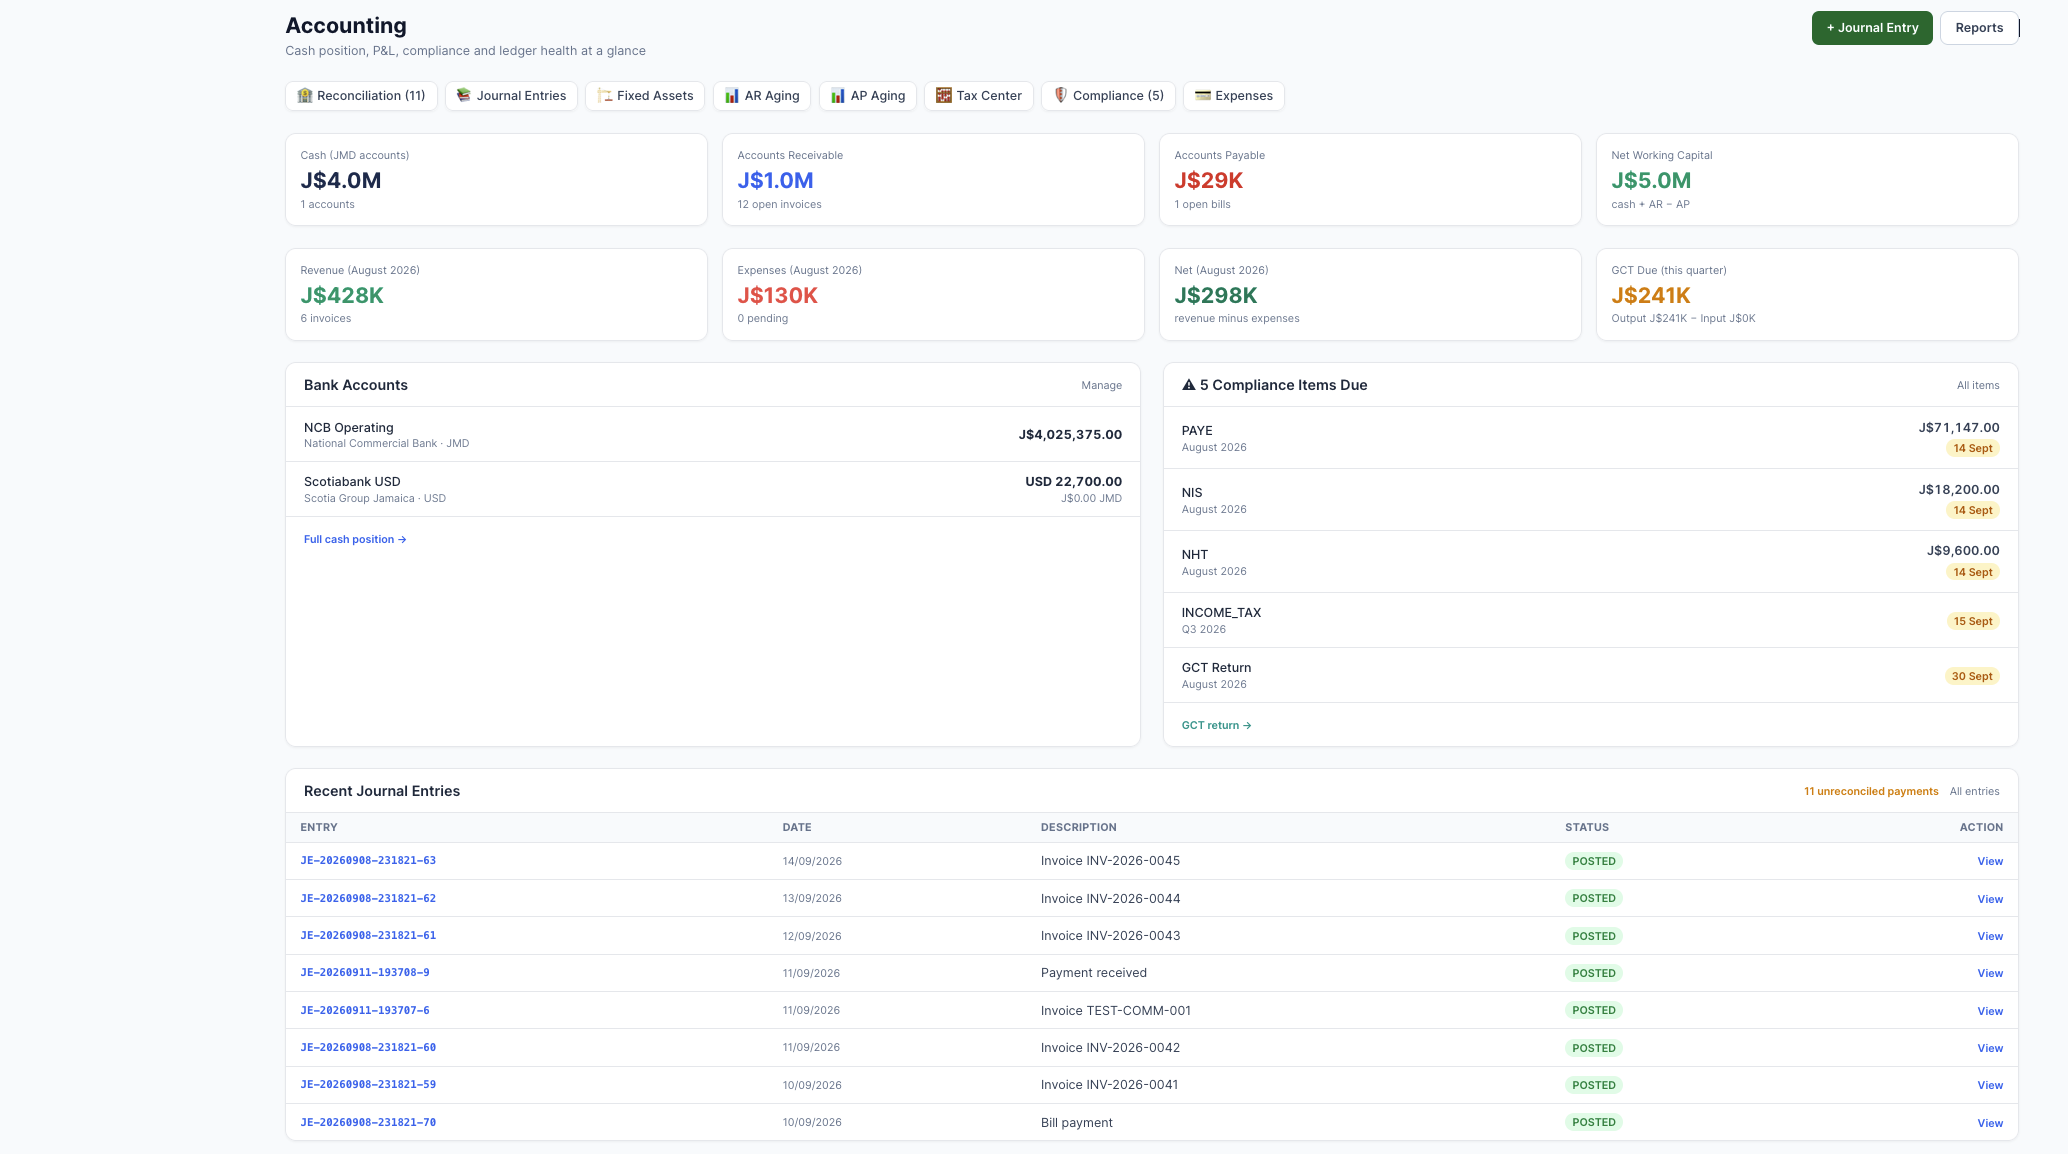View the Invoice INV-2026-0044 entry
Screen dimensions: 2068x1154
pyautogui.click(x=1989, y=900)
